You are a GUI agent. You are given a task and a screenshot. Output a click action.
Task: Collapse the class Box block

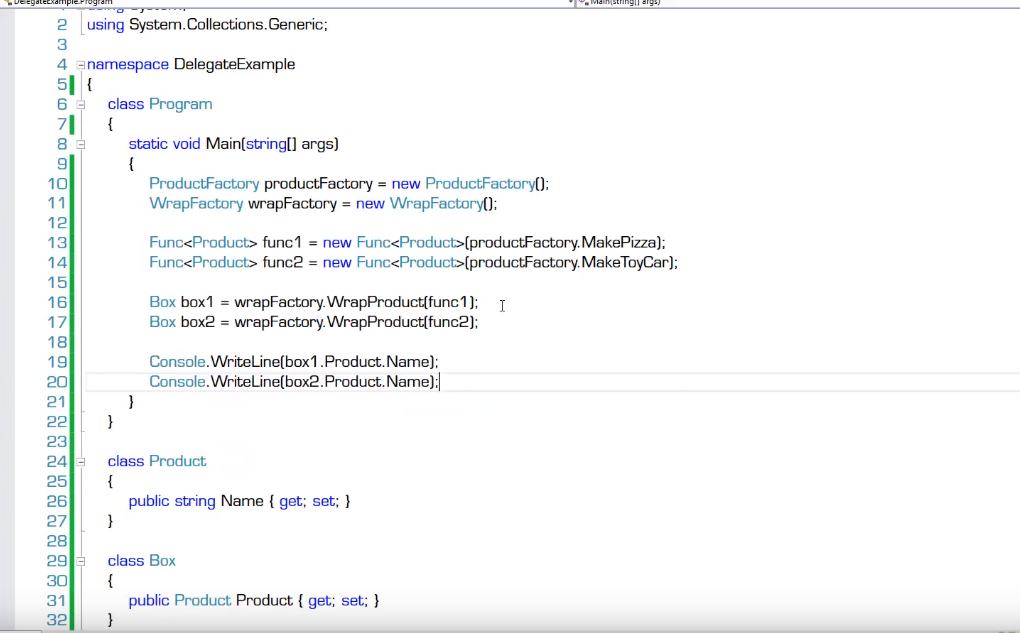[81, 561]
